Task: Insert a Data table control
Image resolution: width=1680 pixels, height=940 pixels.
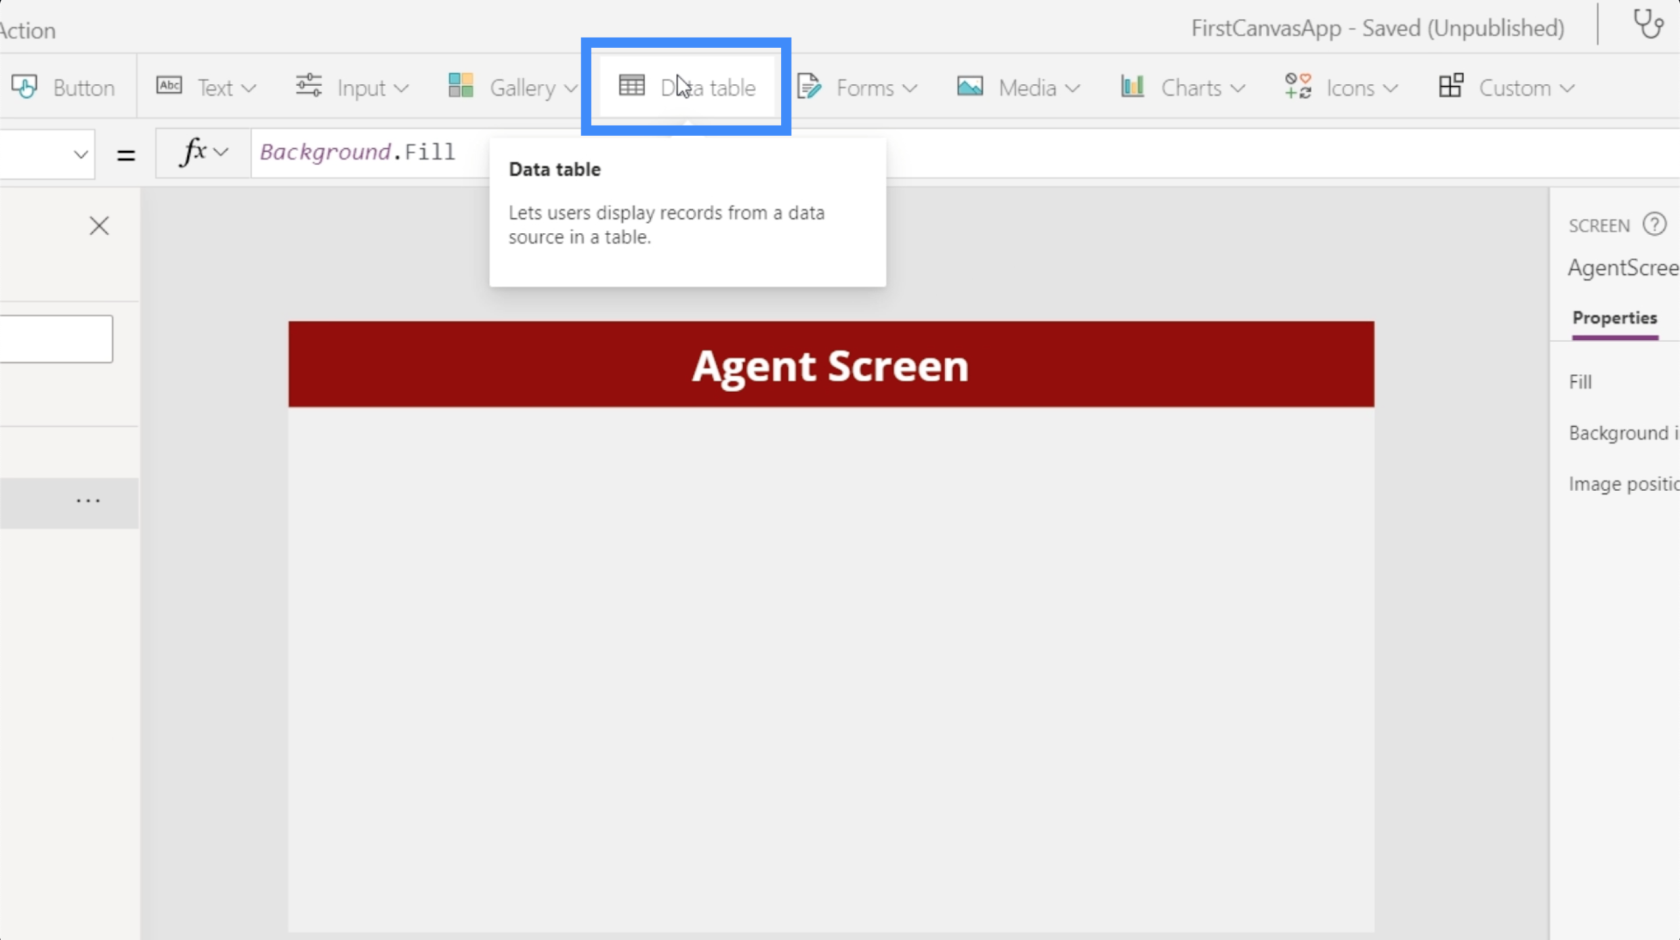Action: [687, 88]
